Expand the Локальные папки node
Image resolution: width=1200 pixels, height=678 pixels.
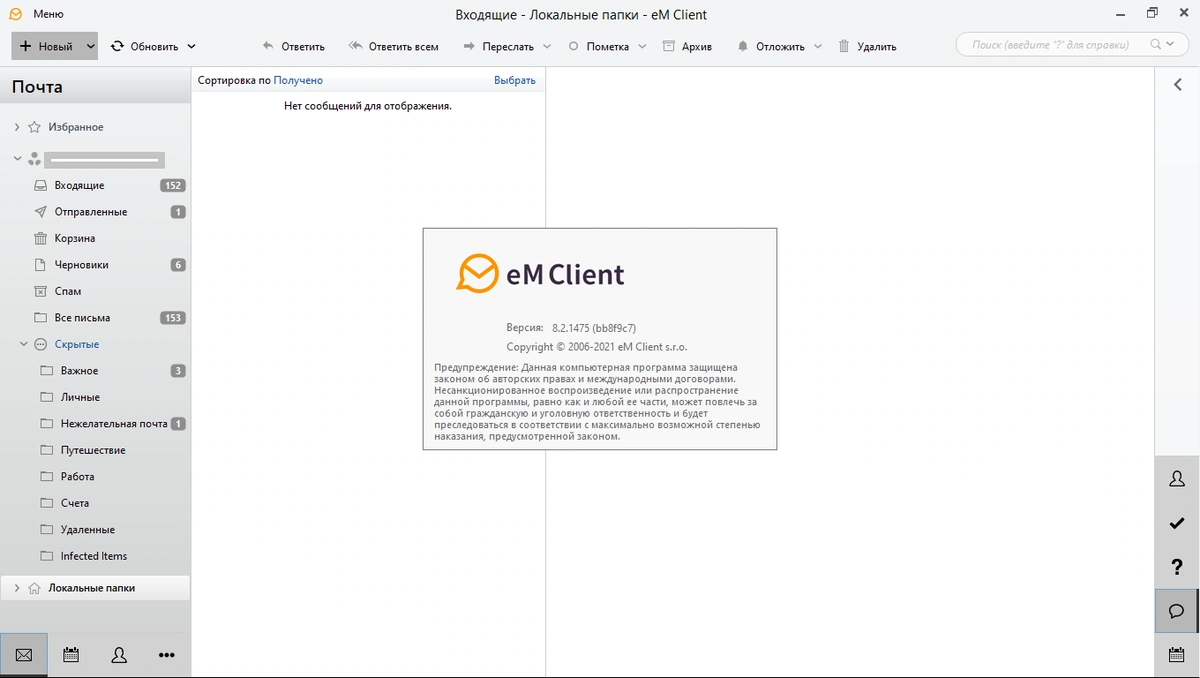click(16, 588)
